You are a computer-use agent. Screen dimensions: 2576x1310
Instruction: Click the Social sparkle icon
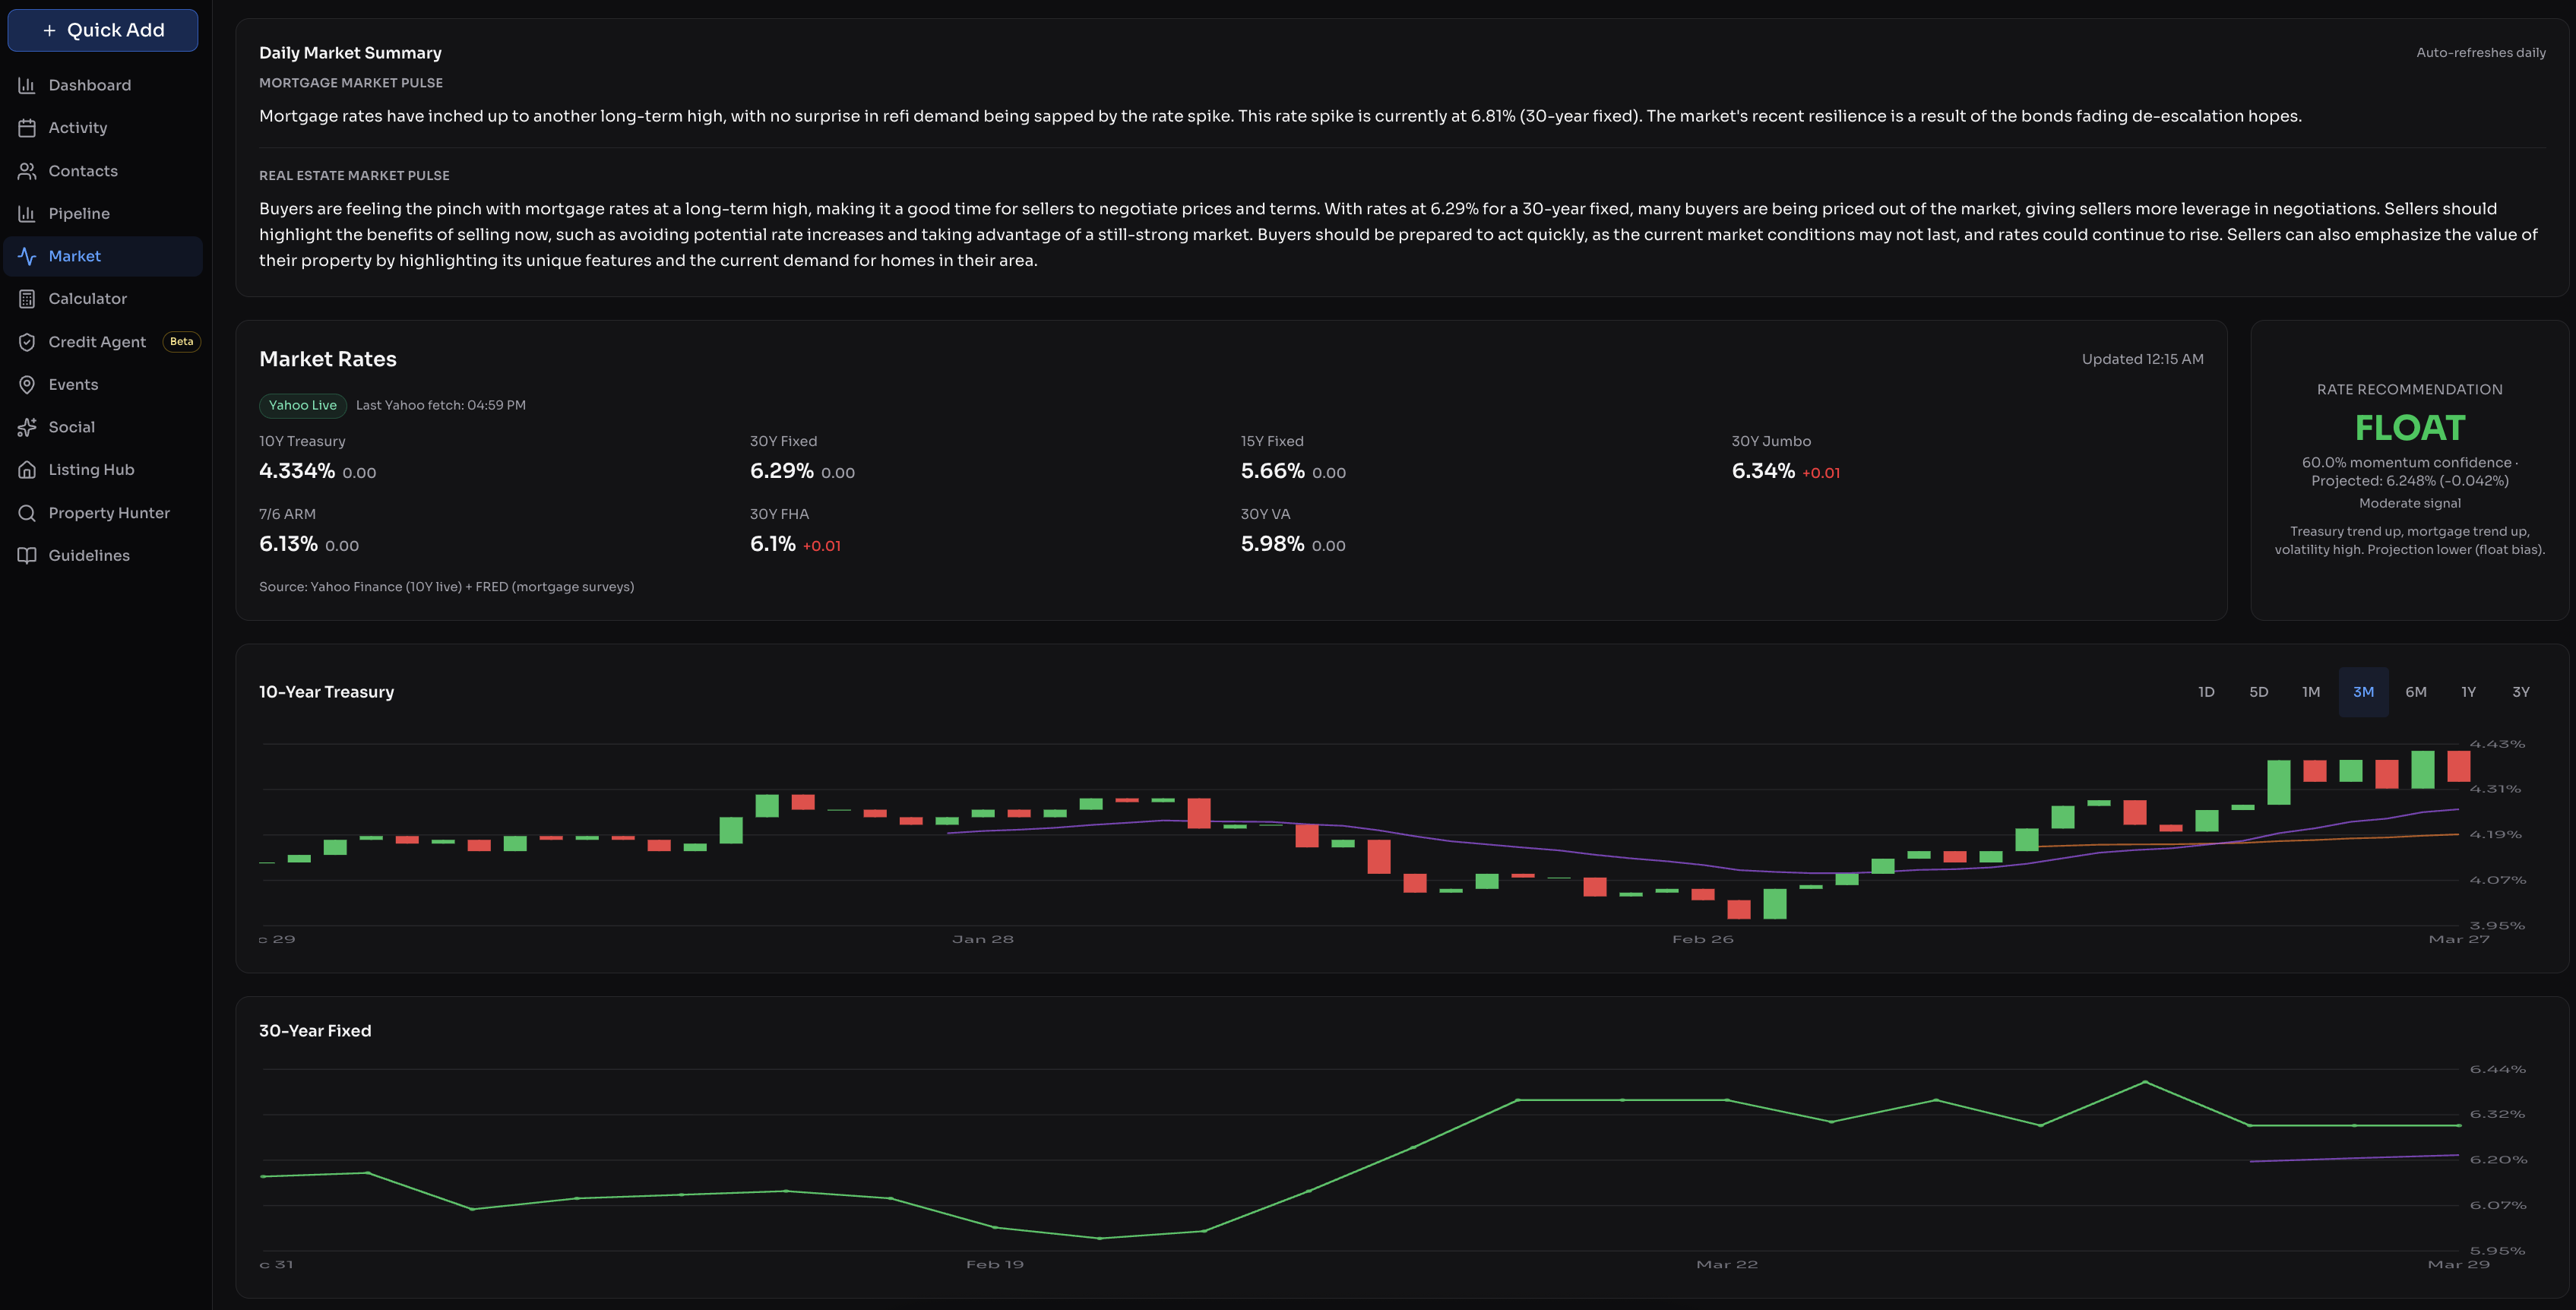27,427
